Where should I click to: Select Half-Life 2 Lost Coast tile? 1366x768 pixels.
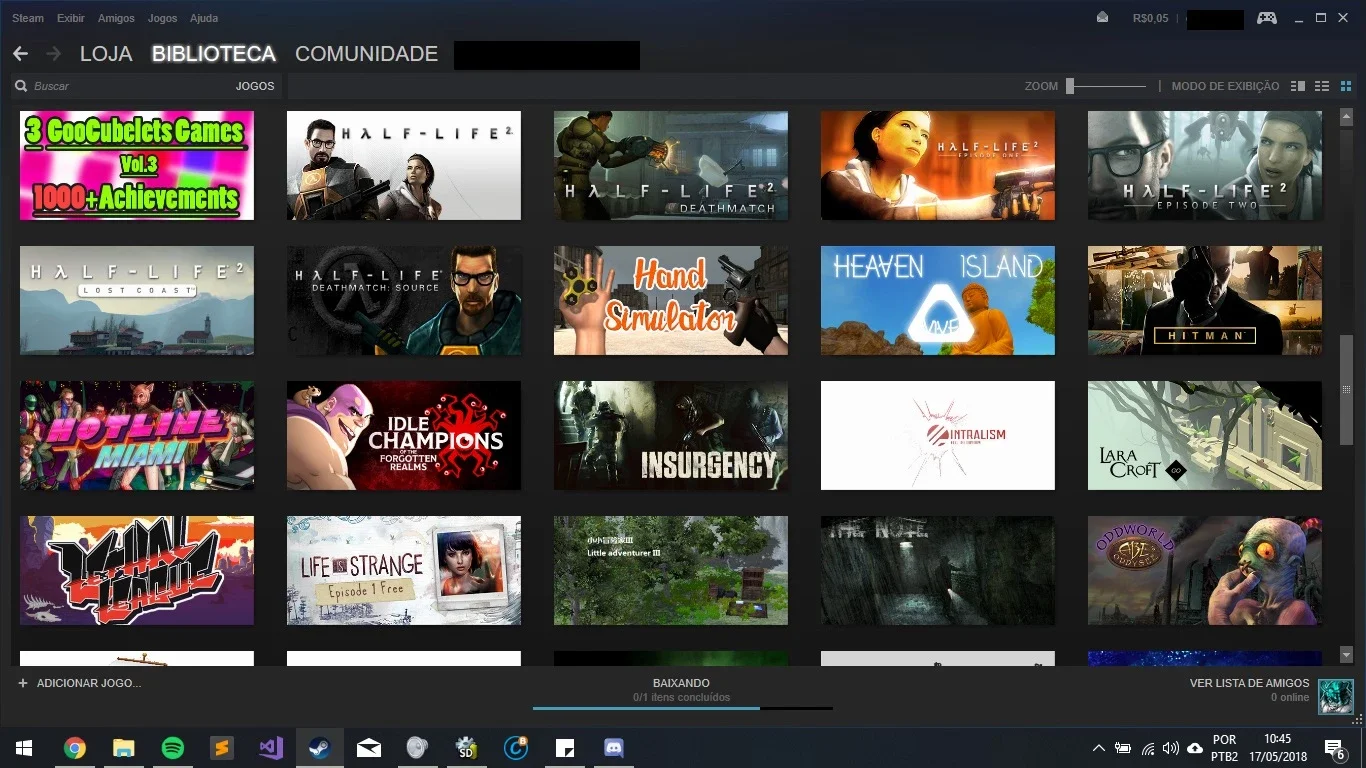click(137, 300)
